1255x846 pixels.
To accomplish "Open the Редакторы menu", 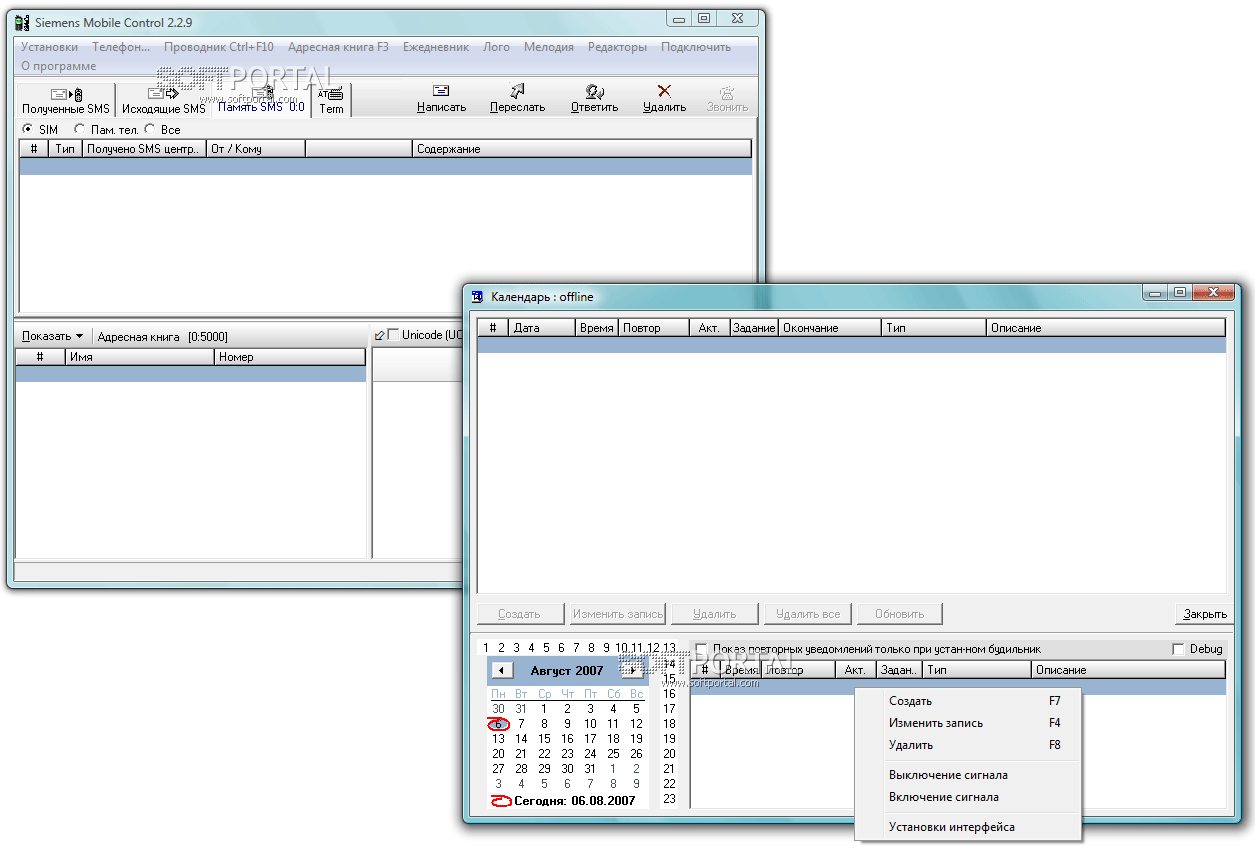I will click(617, 47).
